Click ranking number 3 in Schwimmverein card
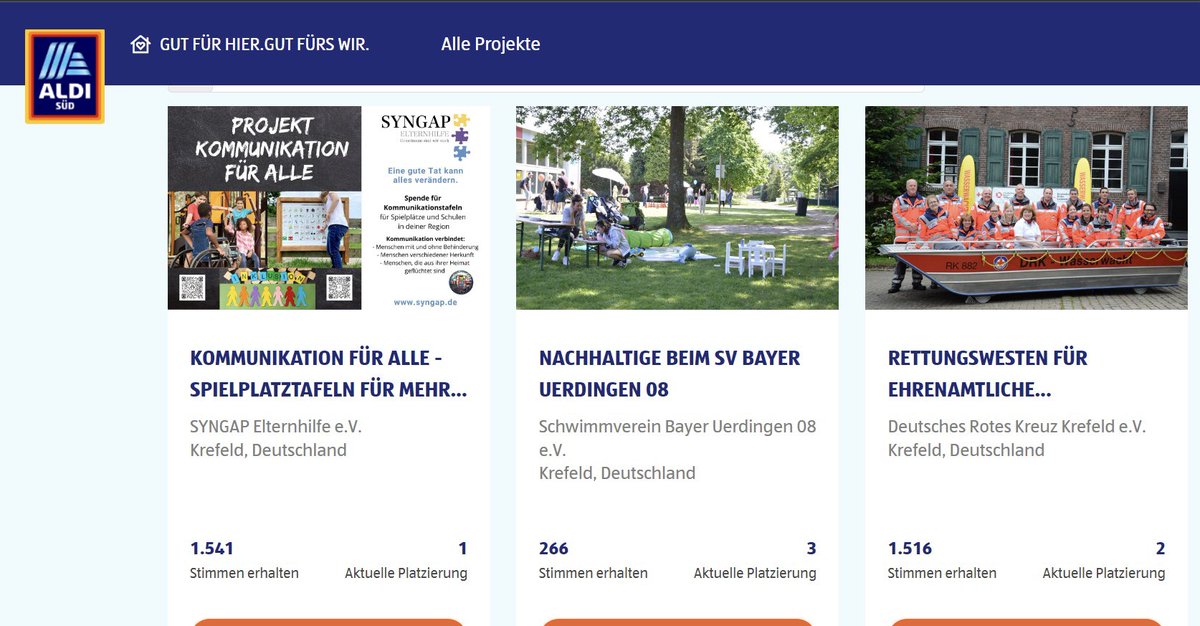1200x626 pixels. [811, 548]
